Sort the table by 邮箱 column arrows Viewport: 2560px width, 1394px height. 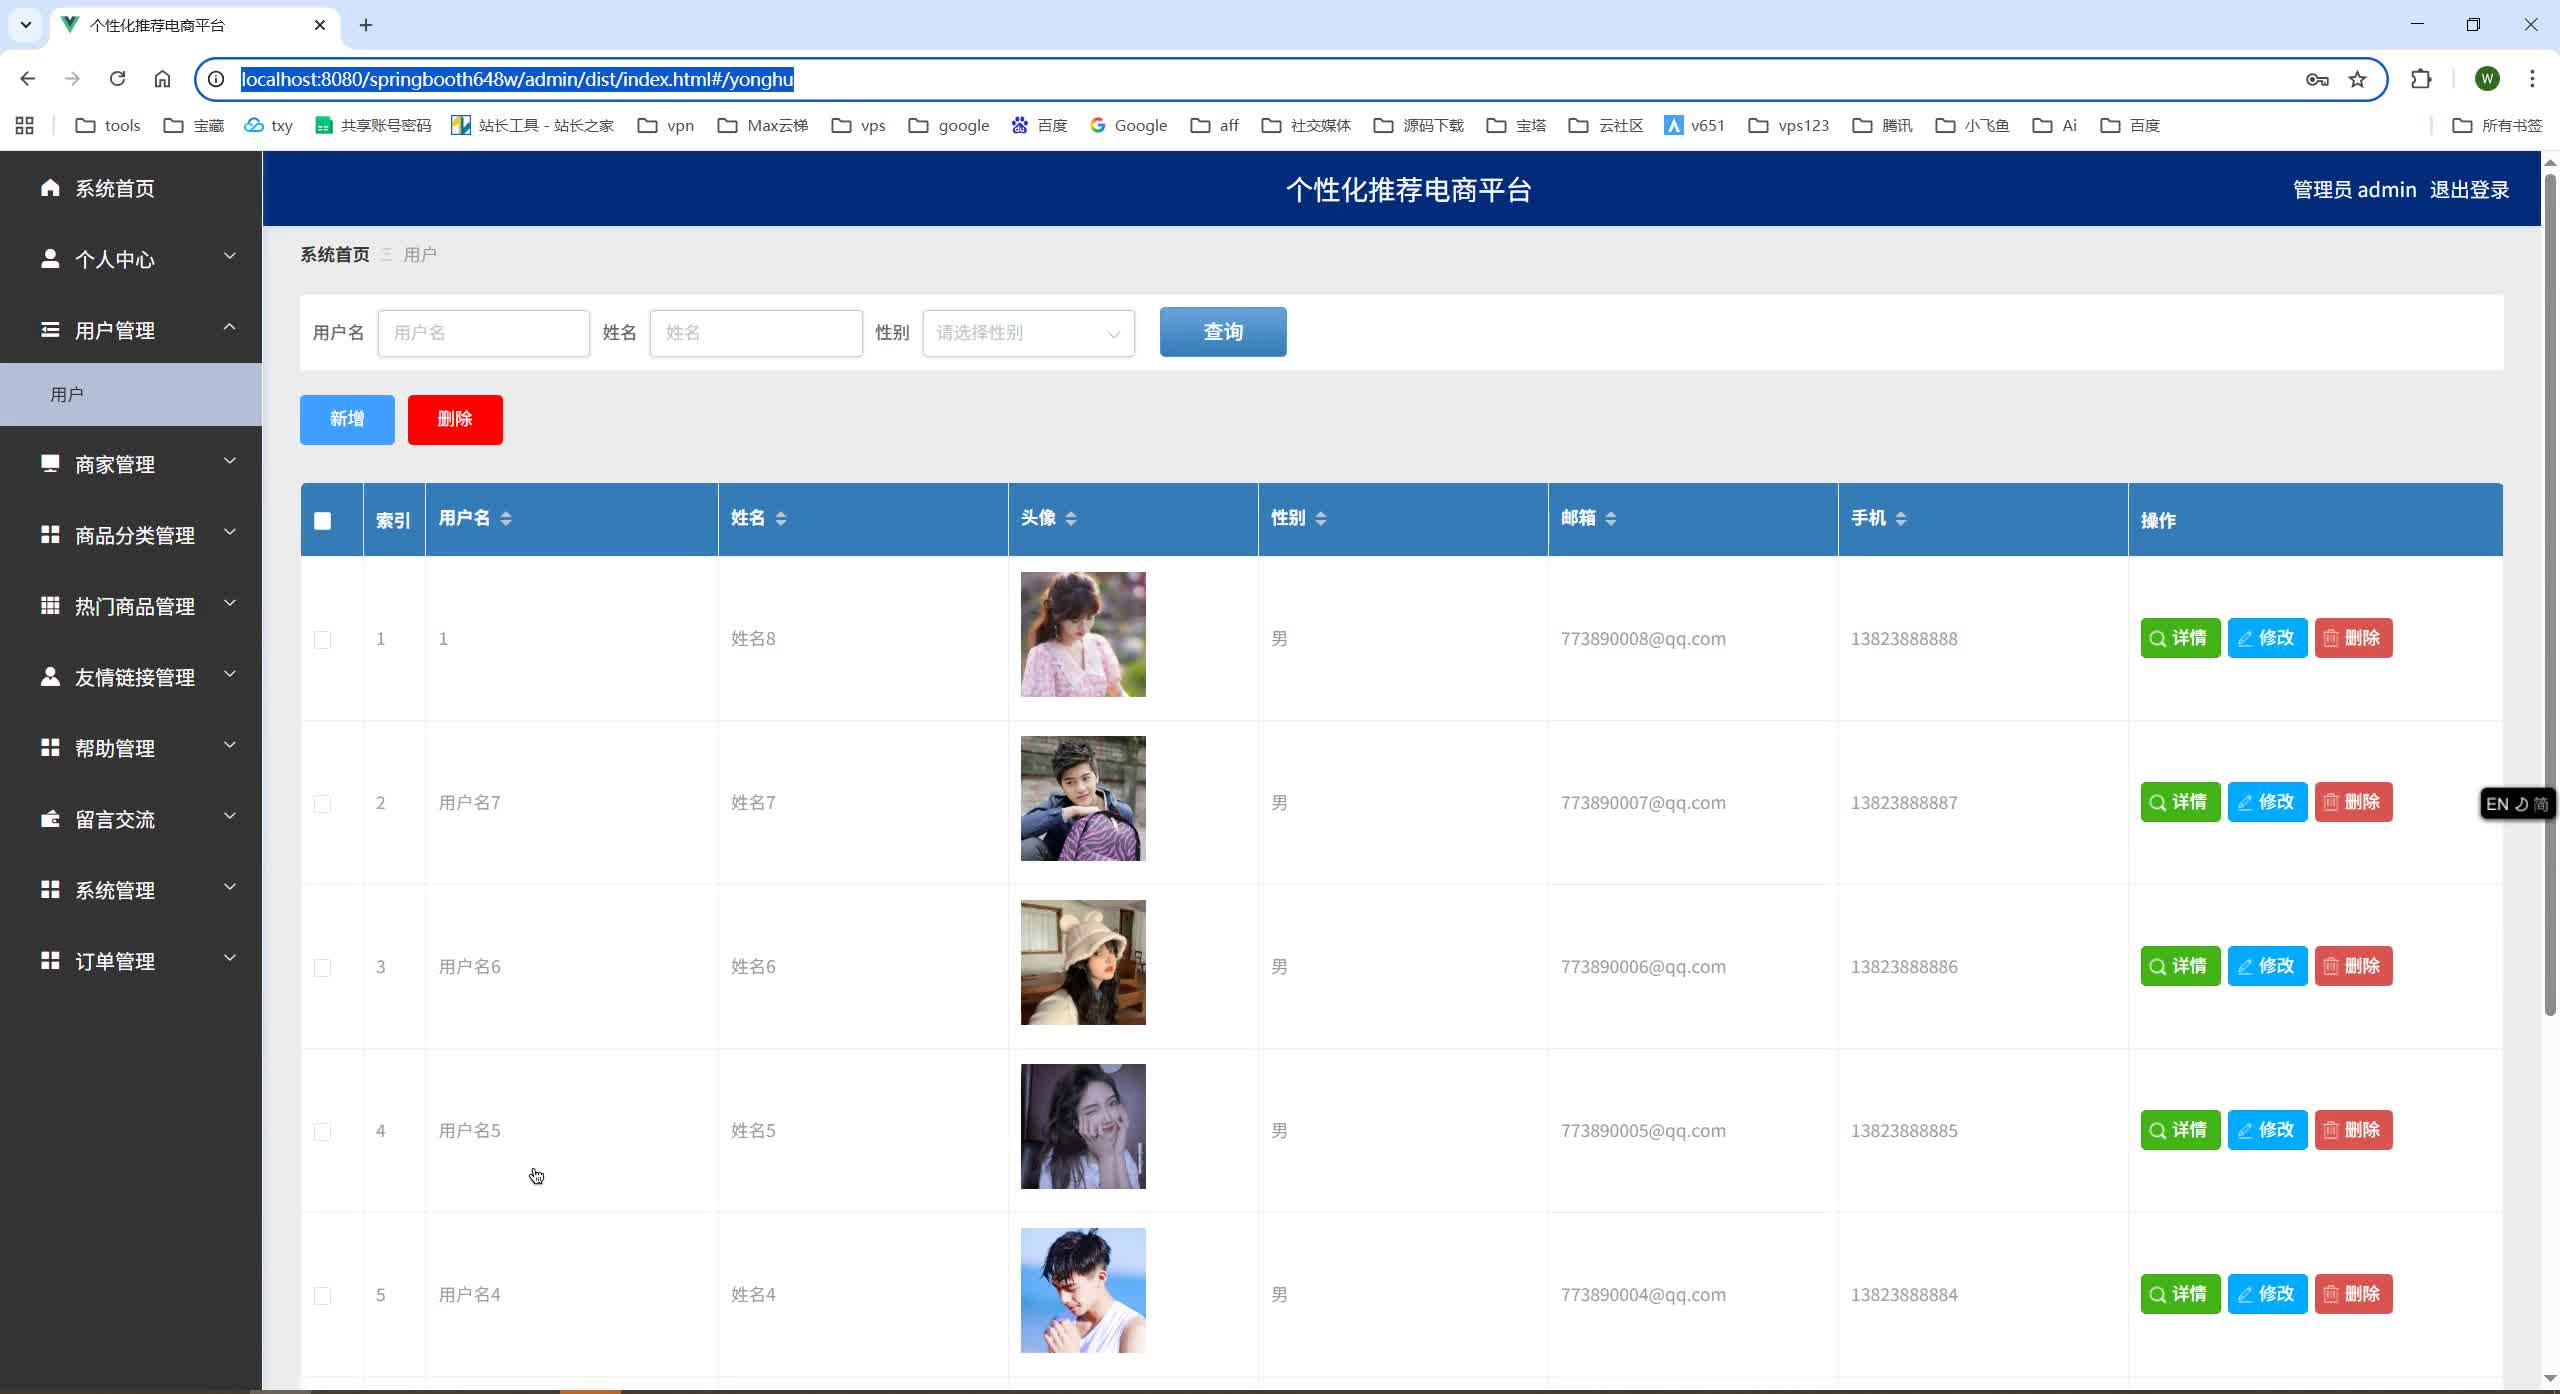click(x=1610, y=518)
